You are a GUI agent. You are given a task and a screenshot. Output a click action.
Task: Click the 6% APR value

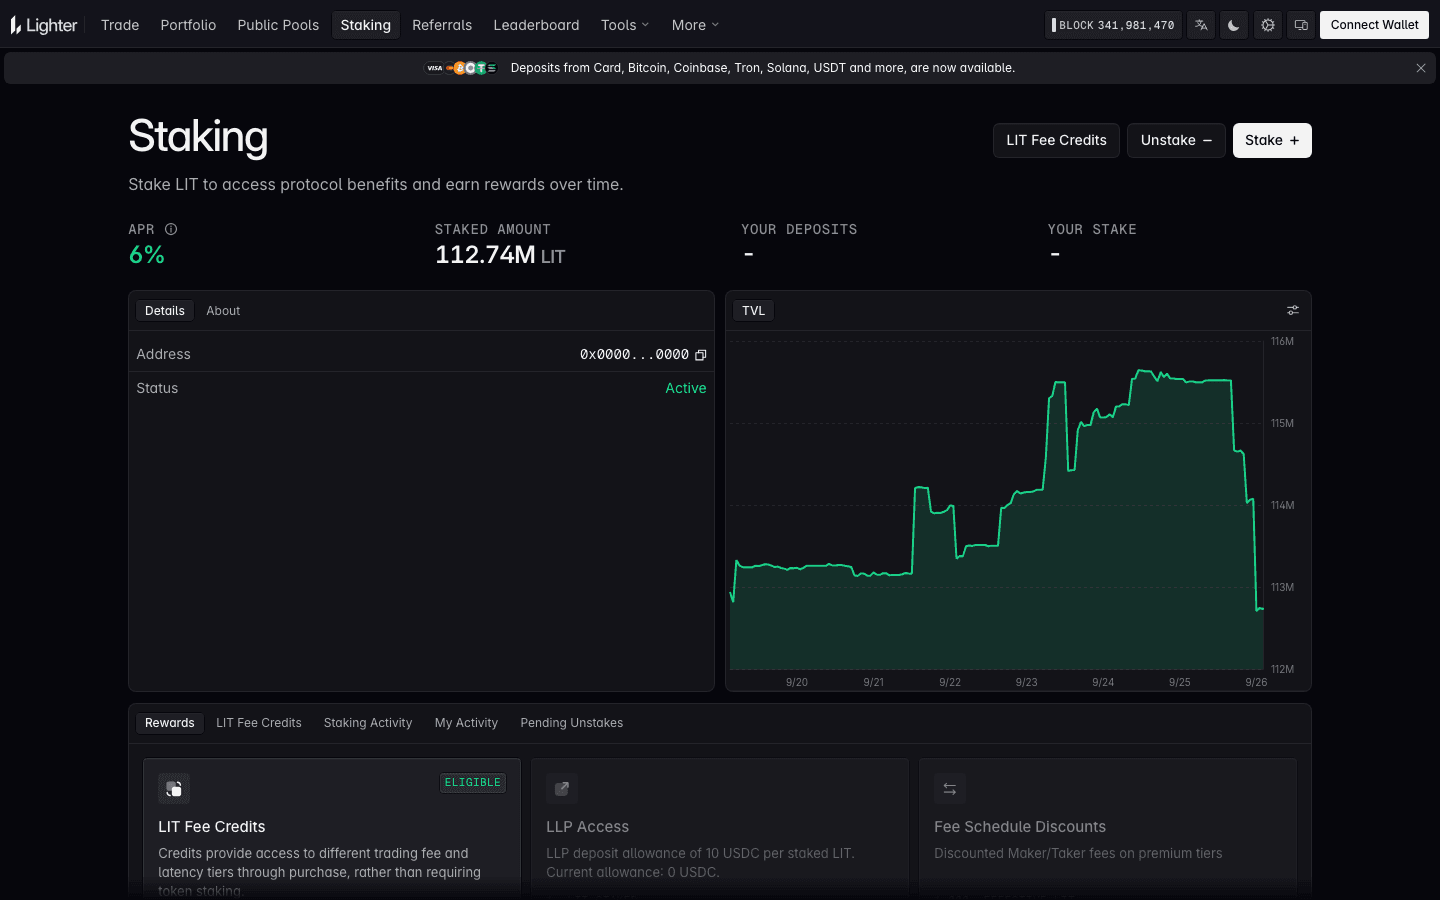pyautogui.click(x=147, y=255)
